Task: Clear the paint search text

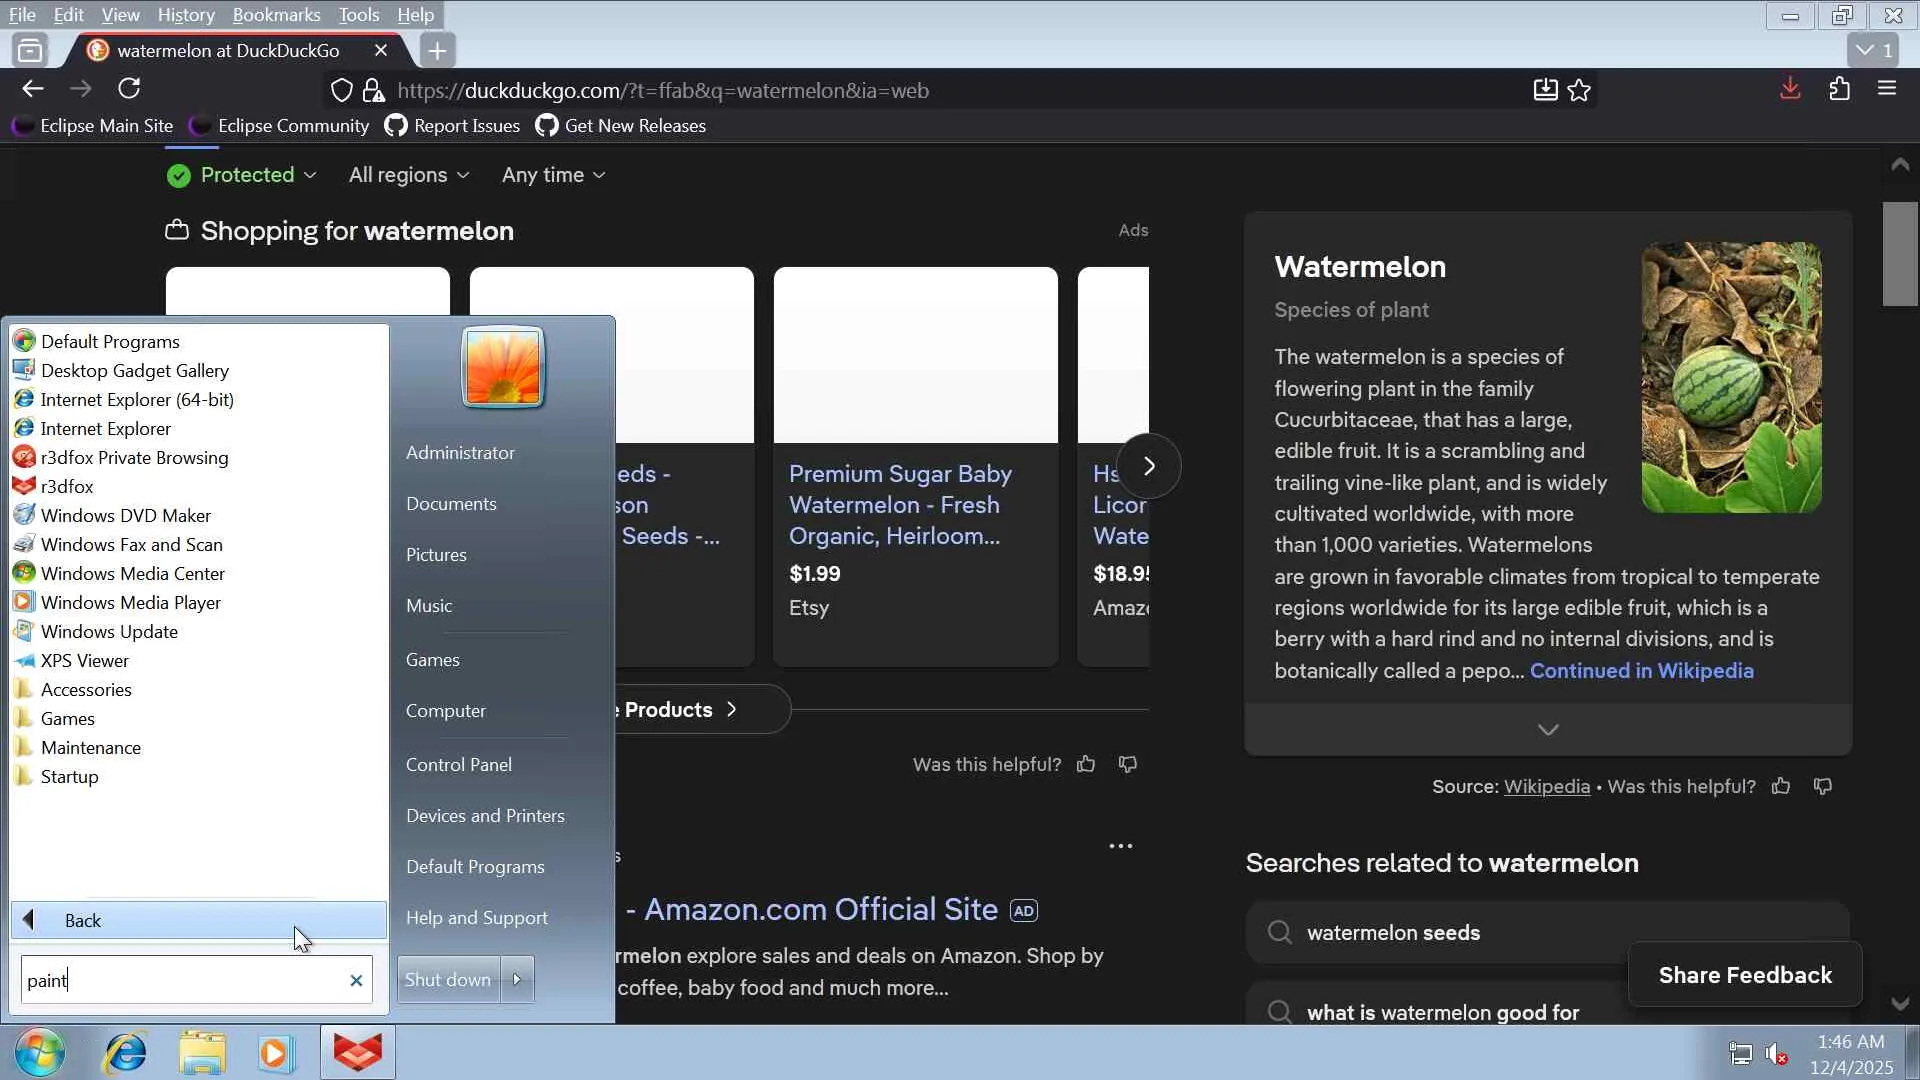Action: 356,980
